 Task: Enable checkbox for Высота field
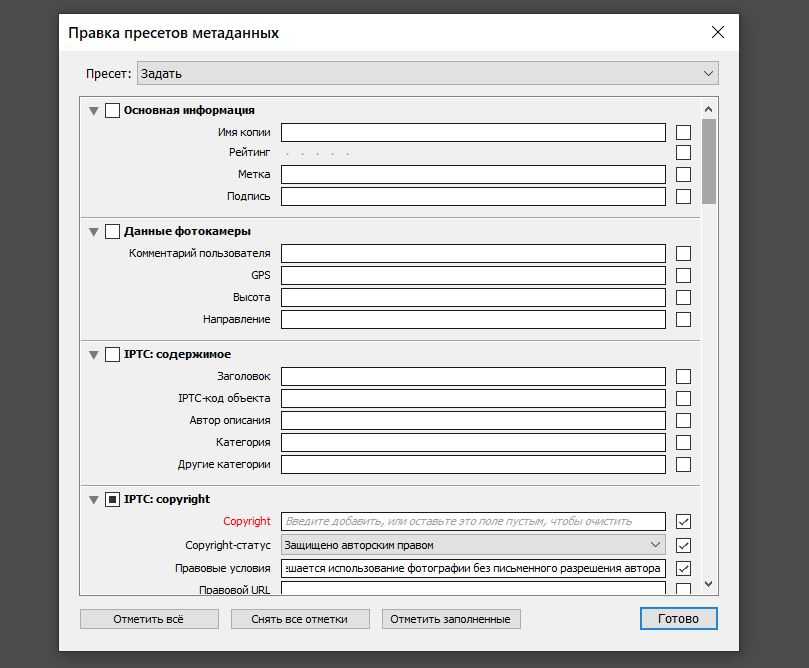click(x=683, y=298)
